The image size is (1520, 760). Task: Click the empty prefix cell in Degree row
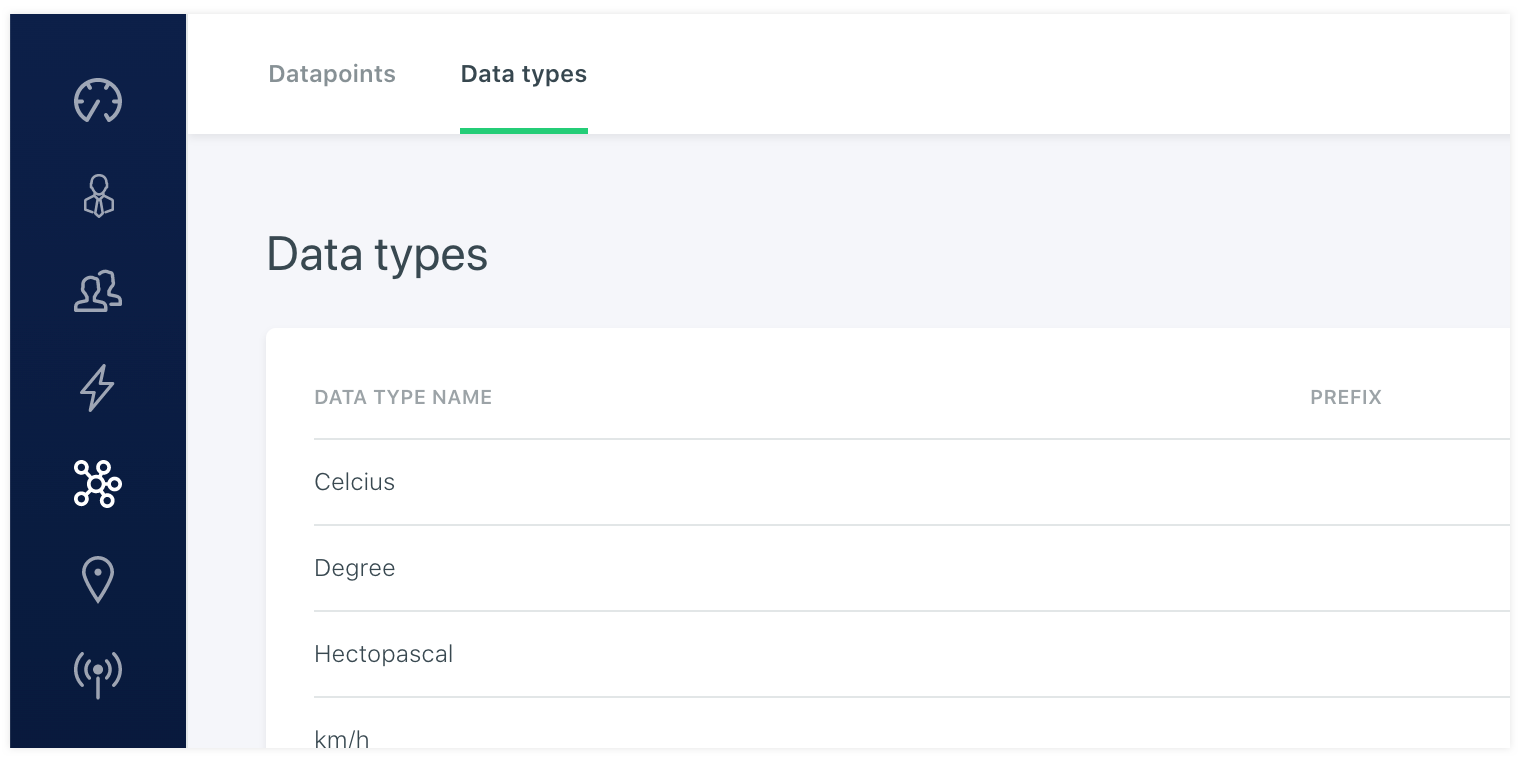[x=1345, y=568]
